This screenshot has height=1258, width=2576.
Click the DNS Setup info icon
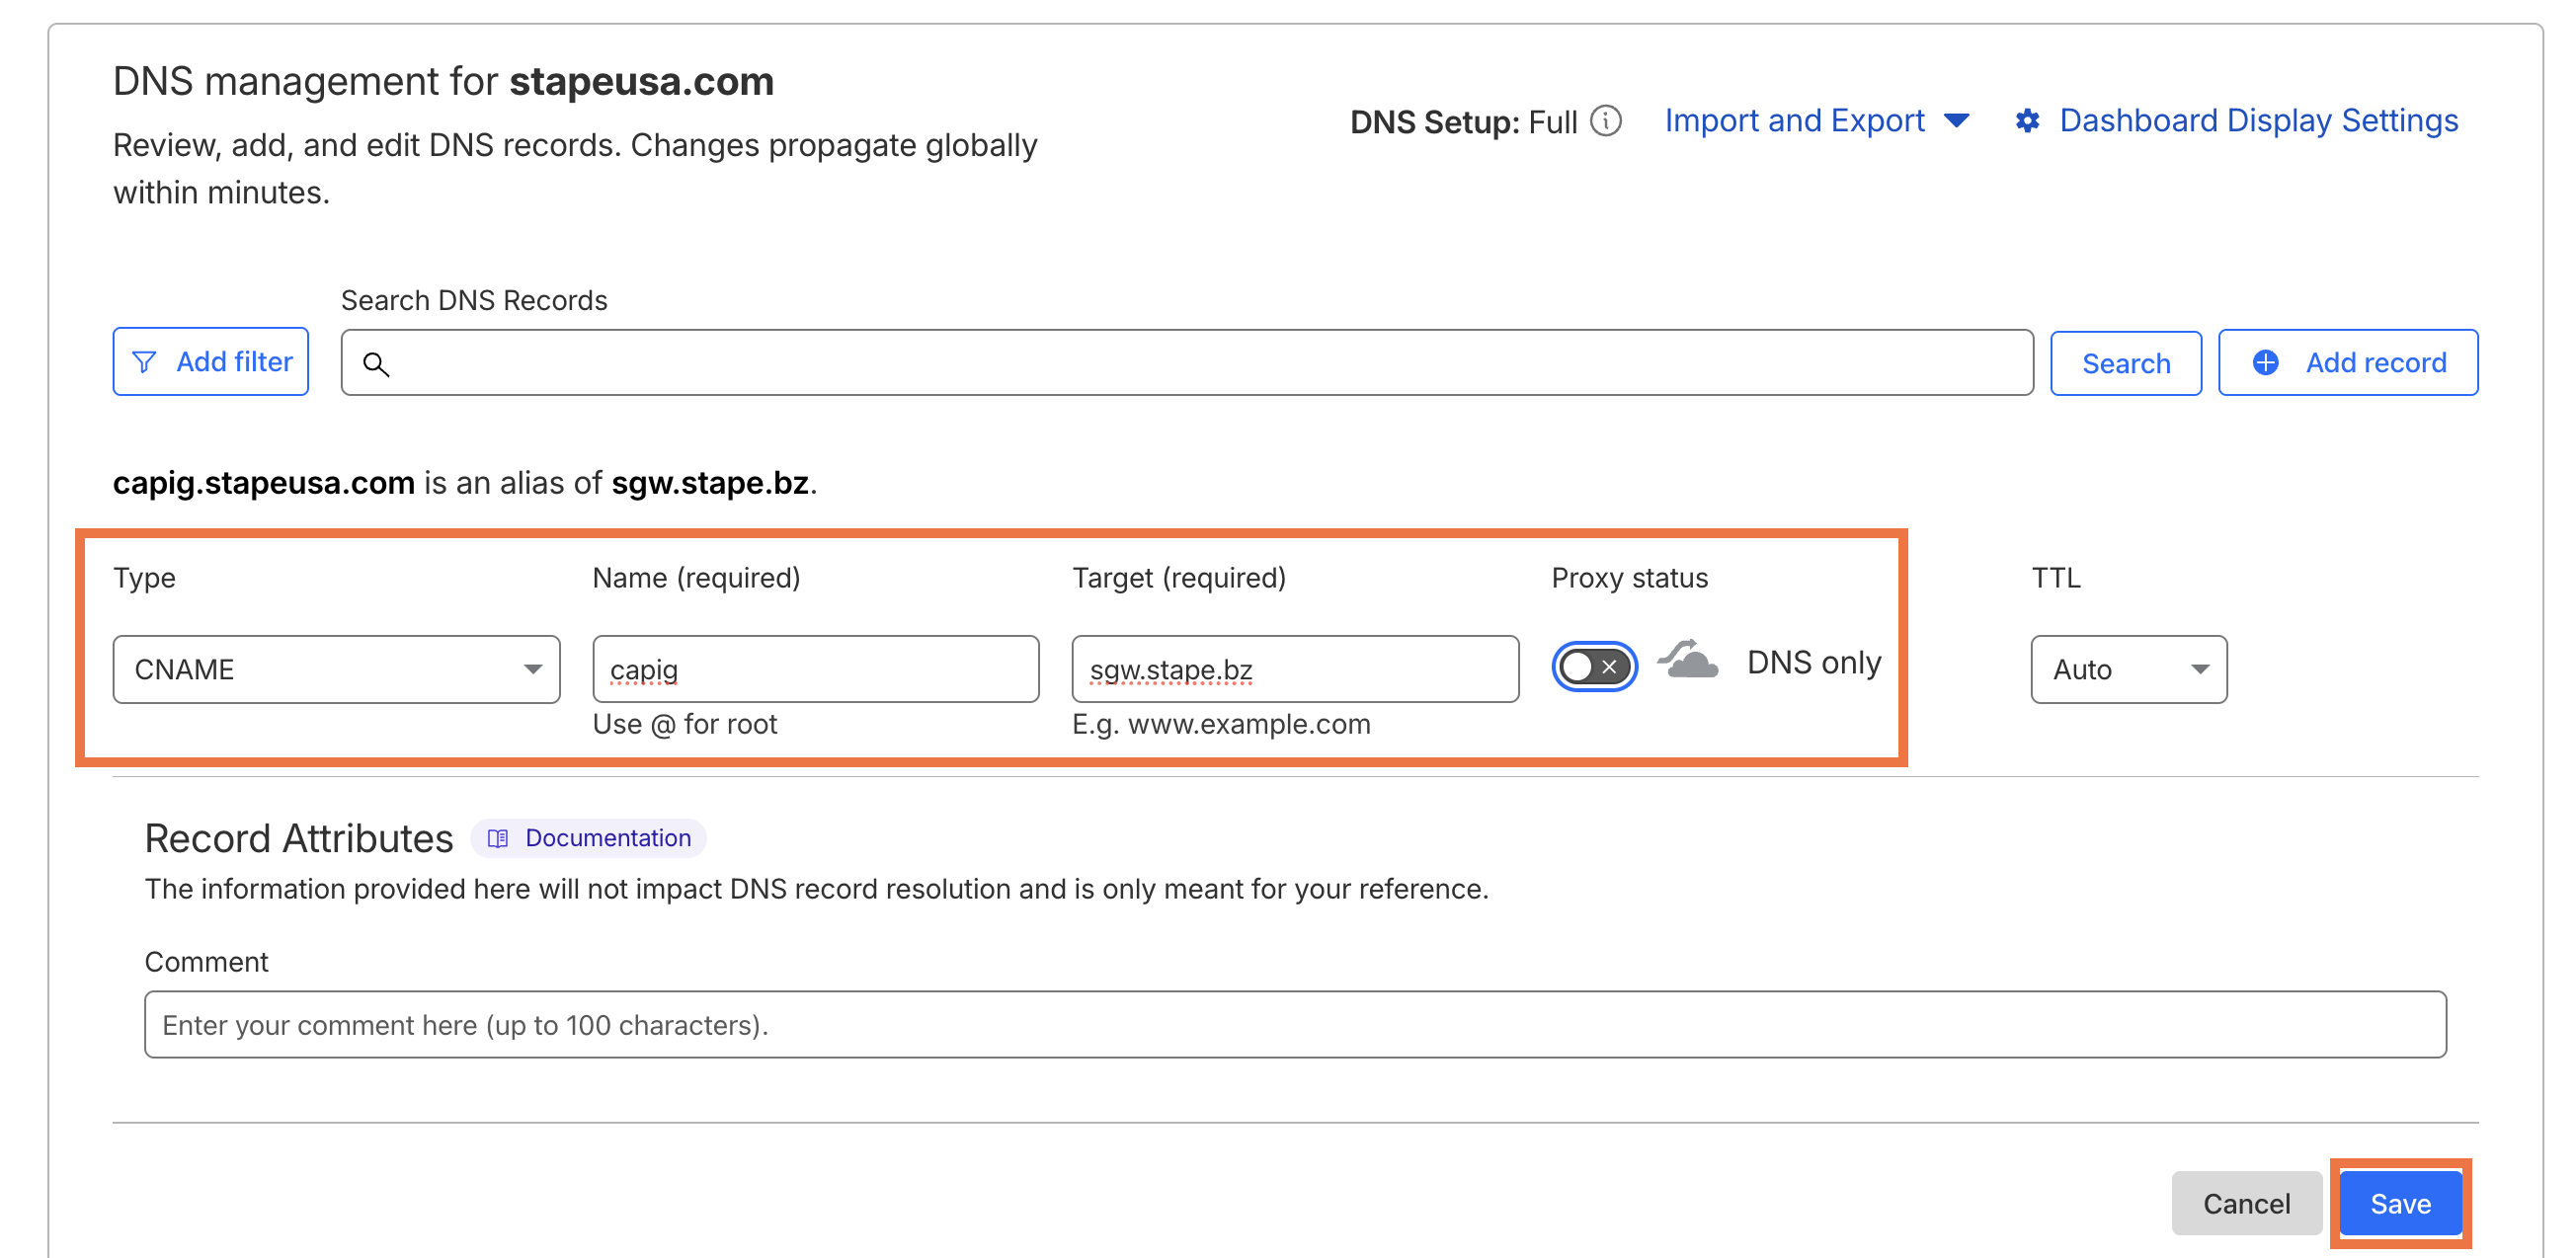pyautogui.click(x=1605, y=121)
